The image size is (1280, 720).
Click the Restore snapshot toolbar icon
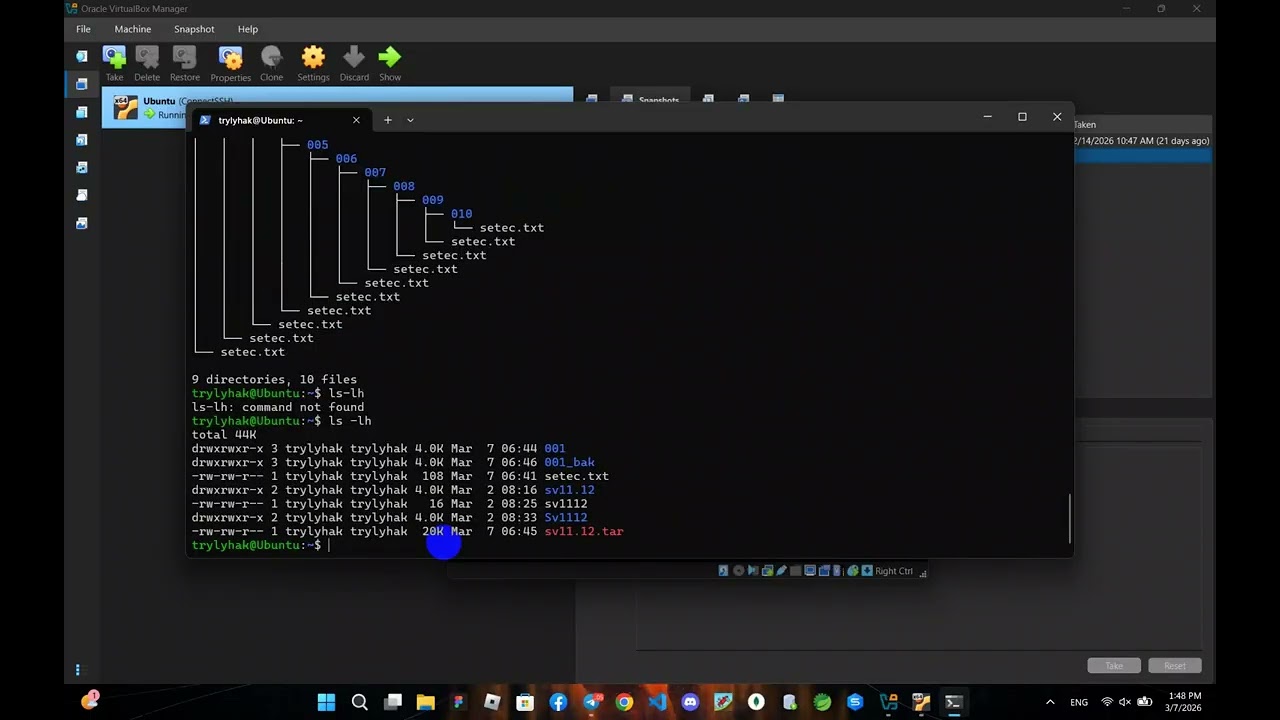(184, 58)
